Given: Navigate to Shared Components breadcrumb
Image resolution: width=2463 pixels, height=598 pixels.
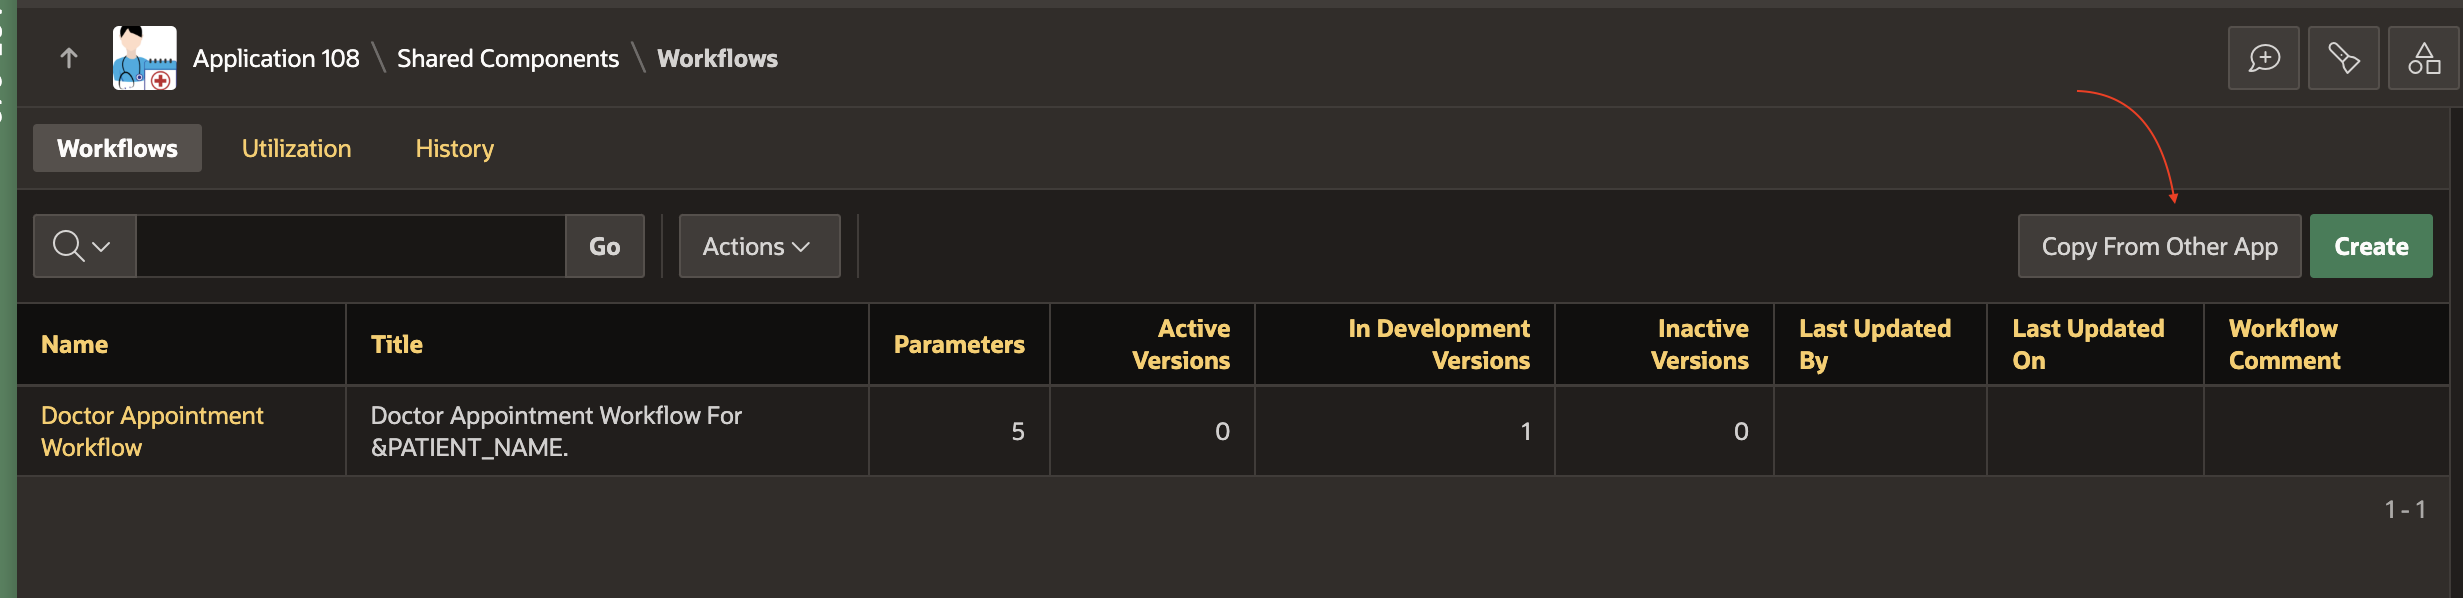Looking at the screenshot, I should tap(508, 58).
